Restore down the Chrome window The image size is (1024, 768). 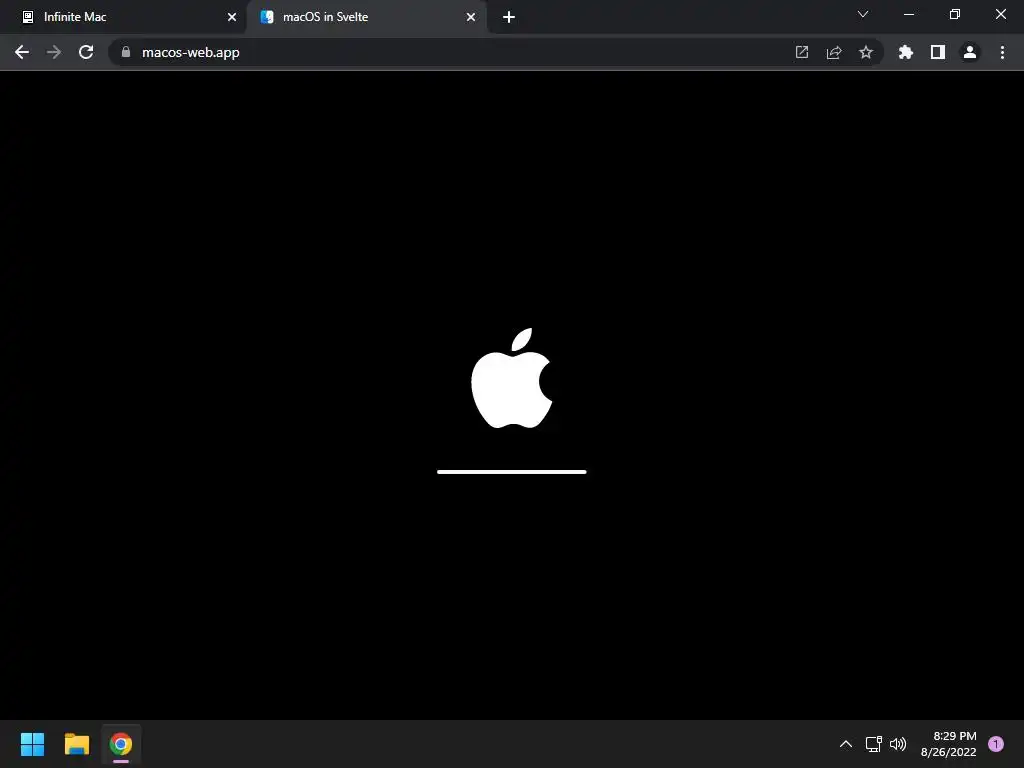(x=955, y=14)
